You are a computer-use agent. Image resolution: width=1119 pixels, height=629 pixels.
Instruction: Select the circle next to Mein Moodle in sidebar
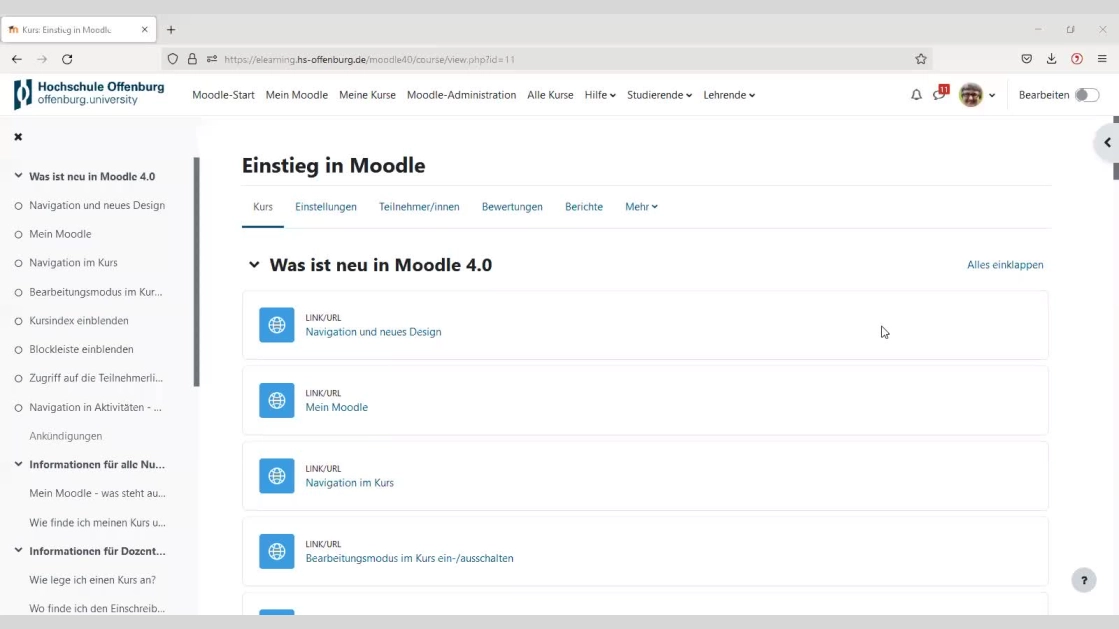click(18, 234)
